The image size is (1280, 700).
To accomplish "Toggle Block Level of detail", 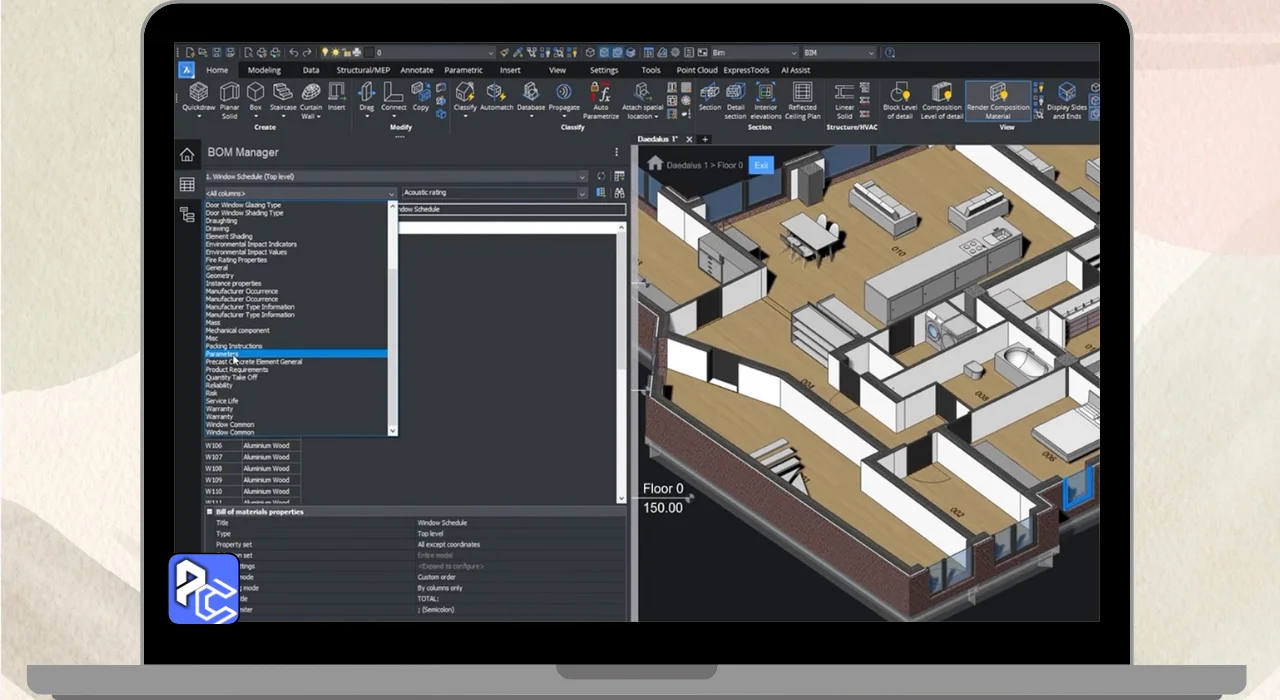I will tap(899, 93).
